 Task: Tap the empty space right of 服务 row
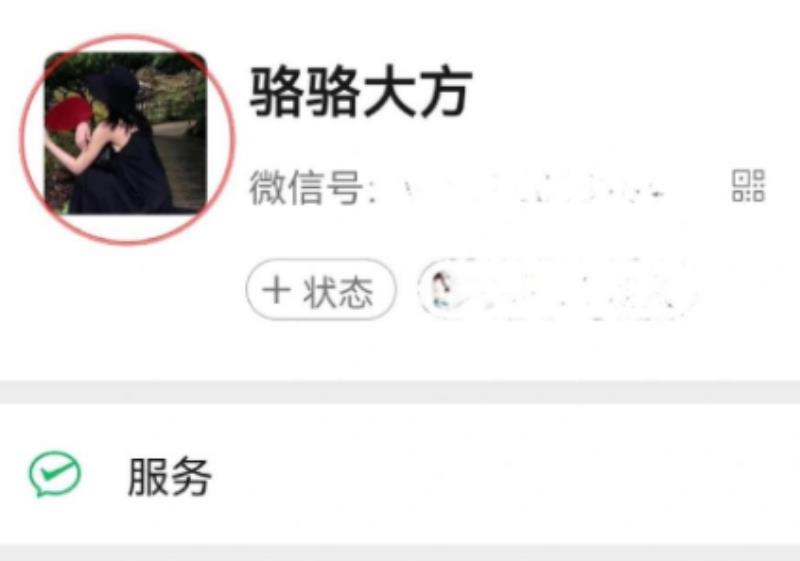(x=505, y=474)
